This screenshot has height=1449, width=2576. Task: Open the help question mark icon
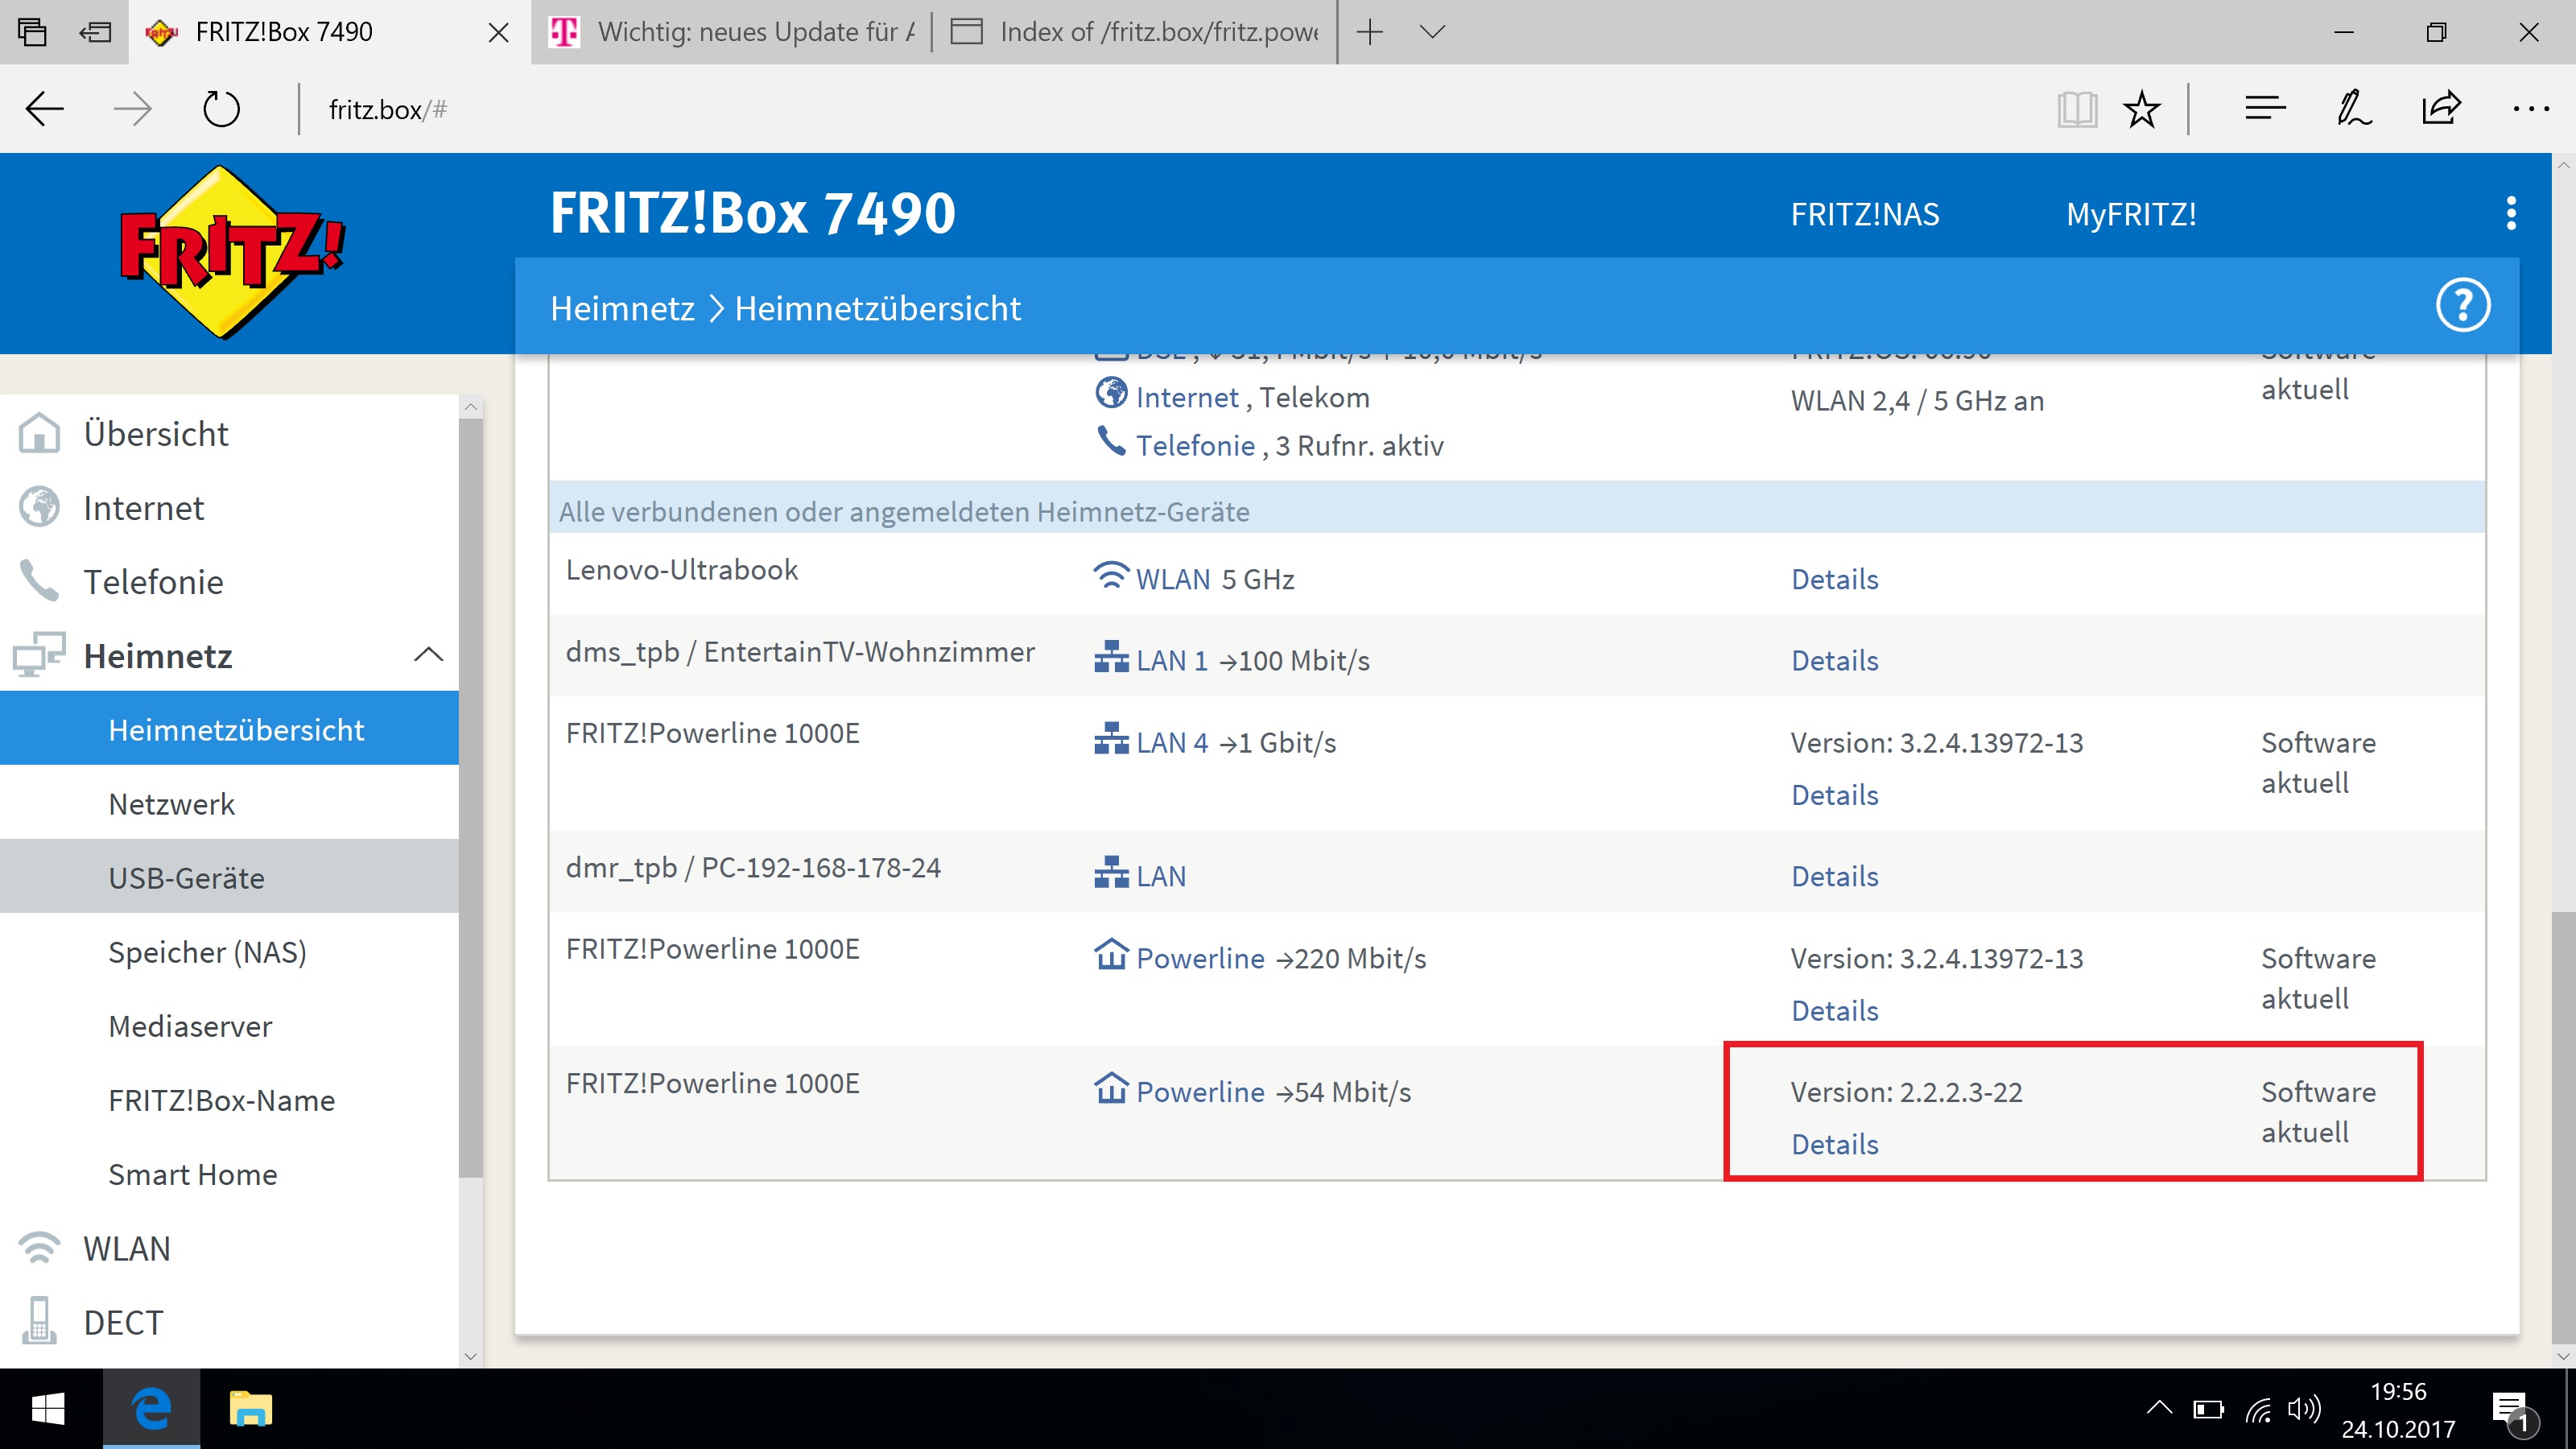point(2462,305)
